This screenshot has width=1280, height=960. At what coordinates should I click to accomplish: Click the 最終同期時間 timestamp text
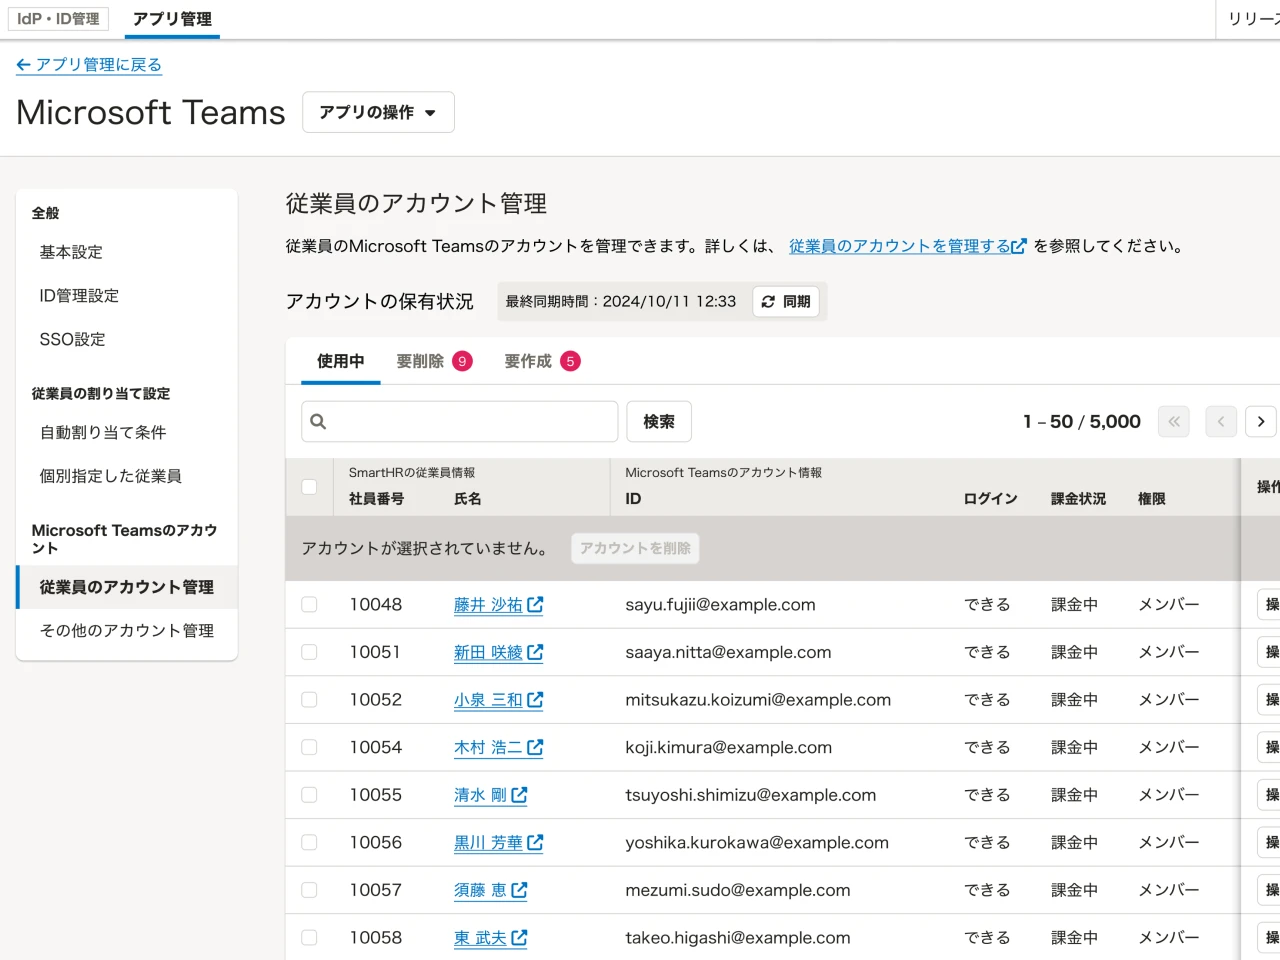coord(621,302)
